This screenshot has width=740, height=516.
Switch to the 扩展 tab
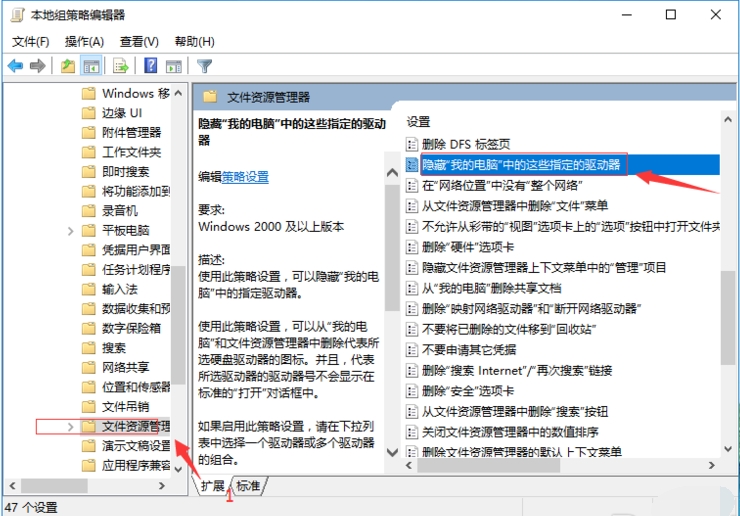(x=212, y=485)
